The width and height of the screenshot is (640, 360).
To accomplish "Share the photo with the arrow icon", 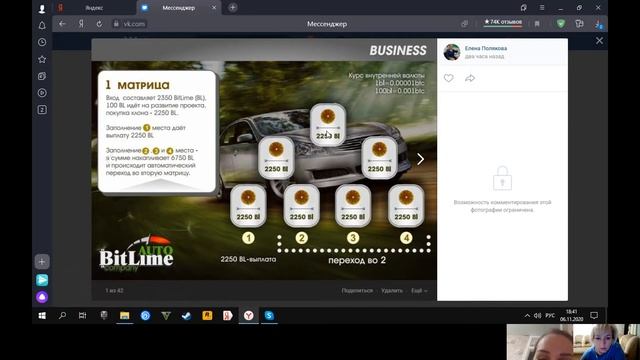I will tap(470, 78).
